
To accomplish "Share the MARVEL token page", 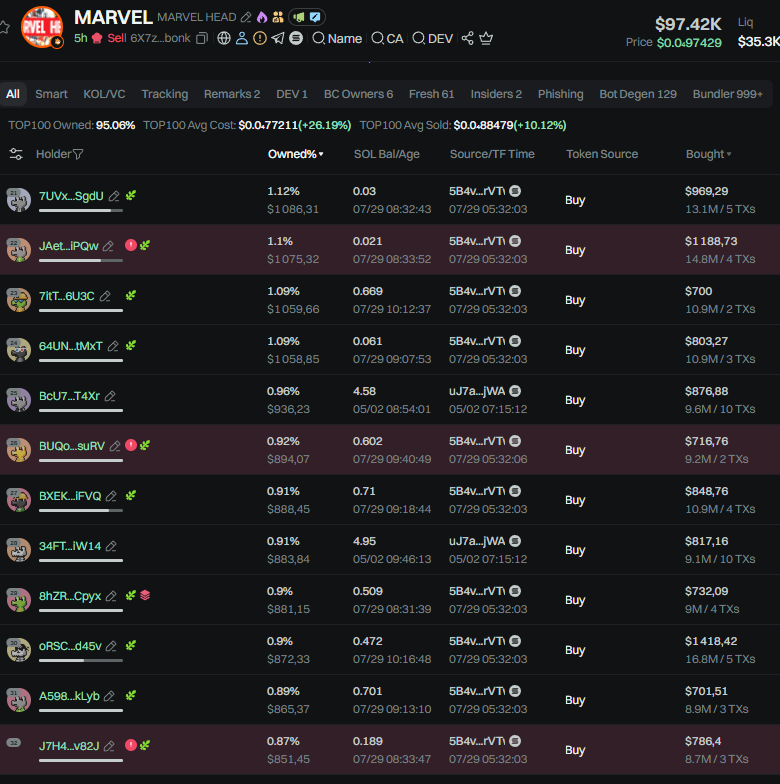I will (x=468, y=38).
